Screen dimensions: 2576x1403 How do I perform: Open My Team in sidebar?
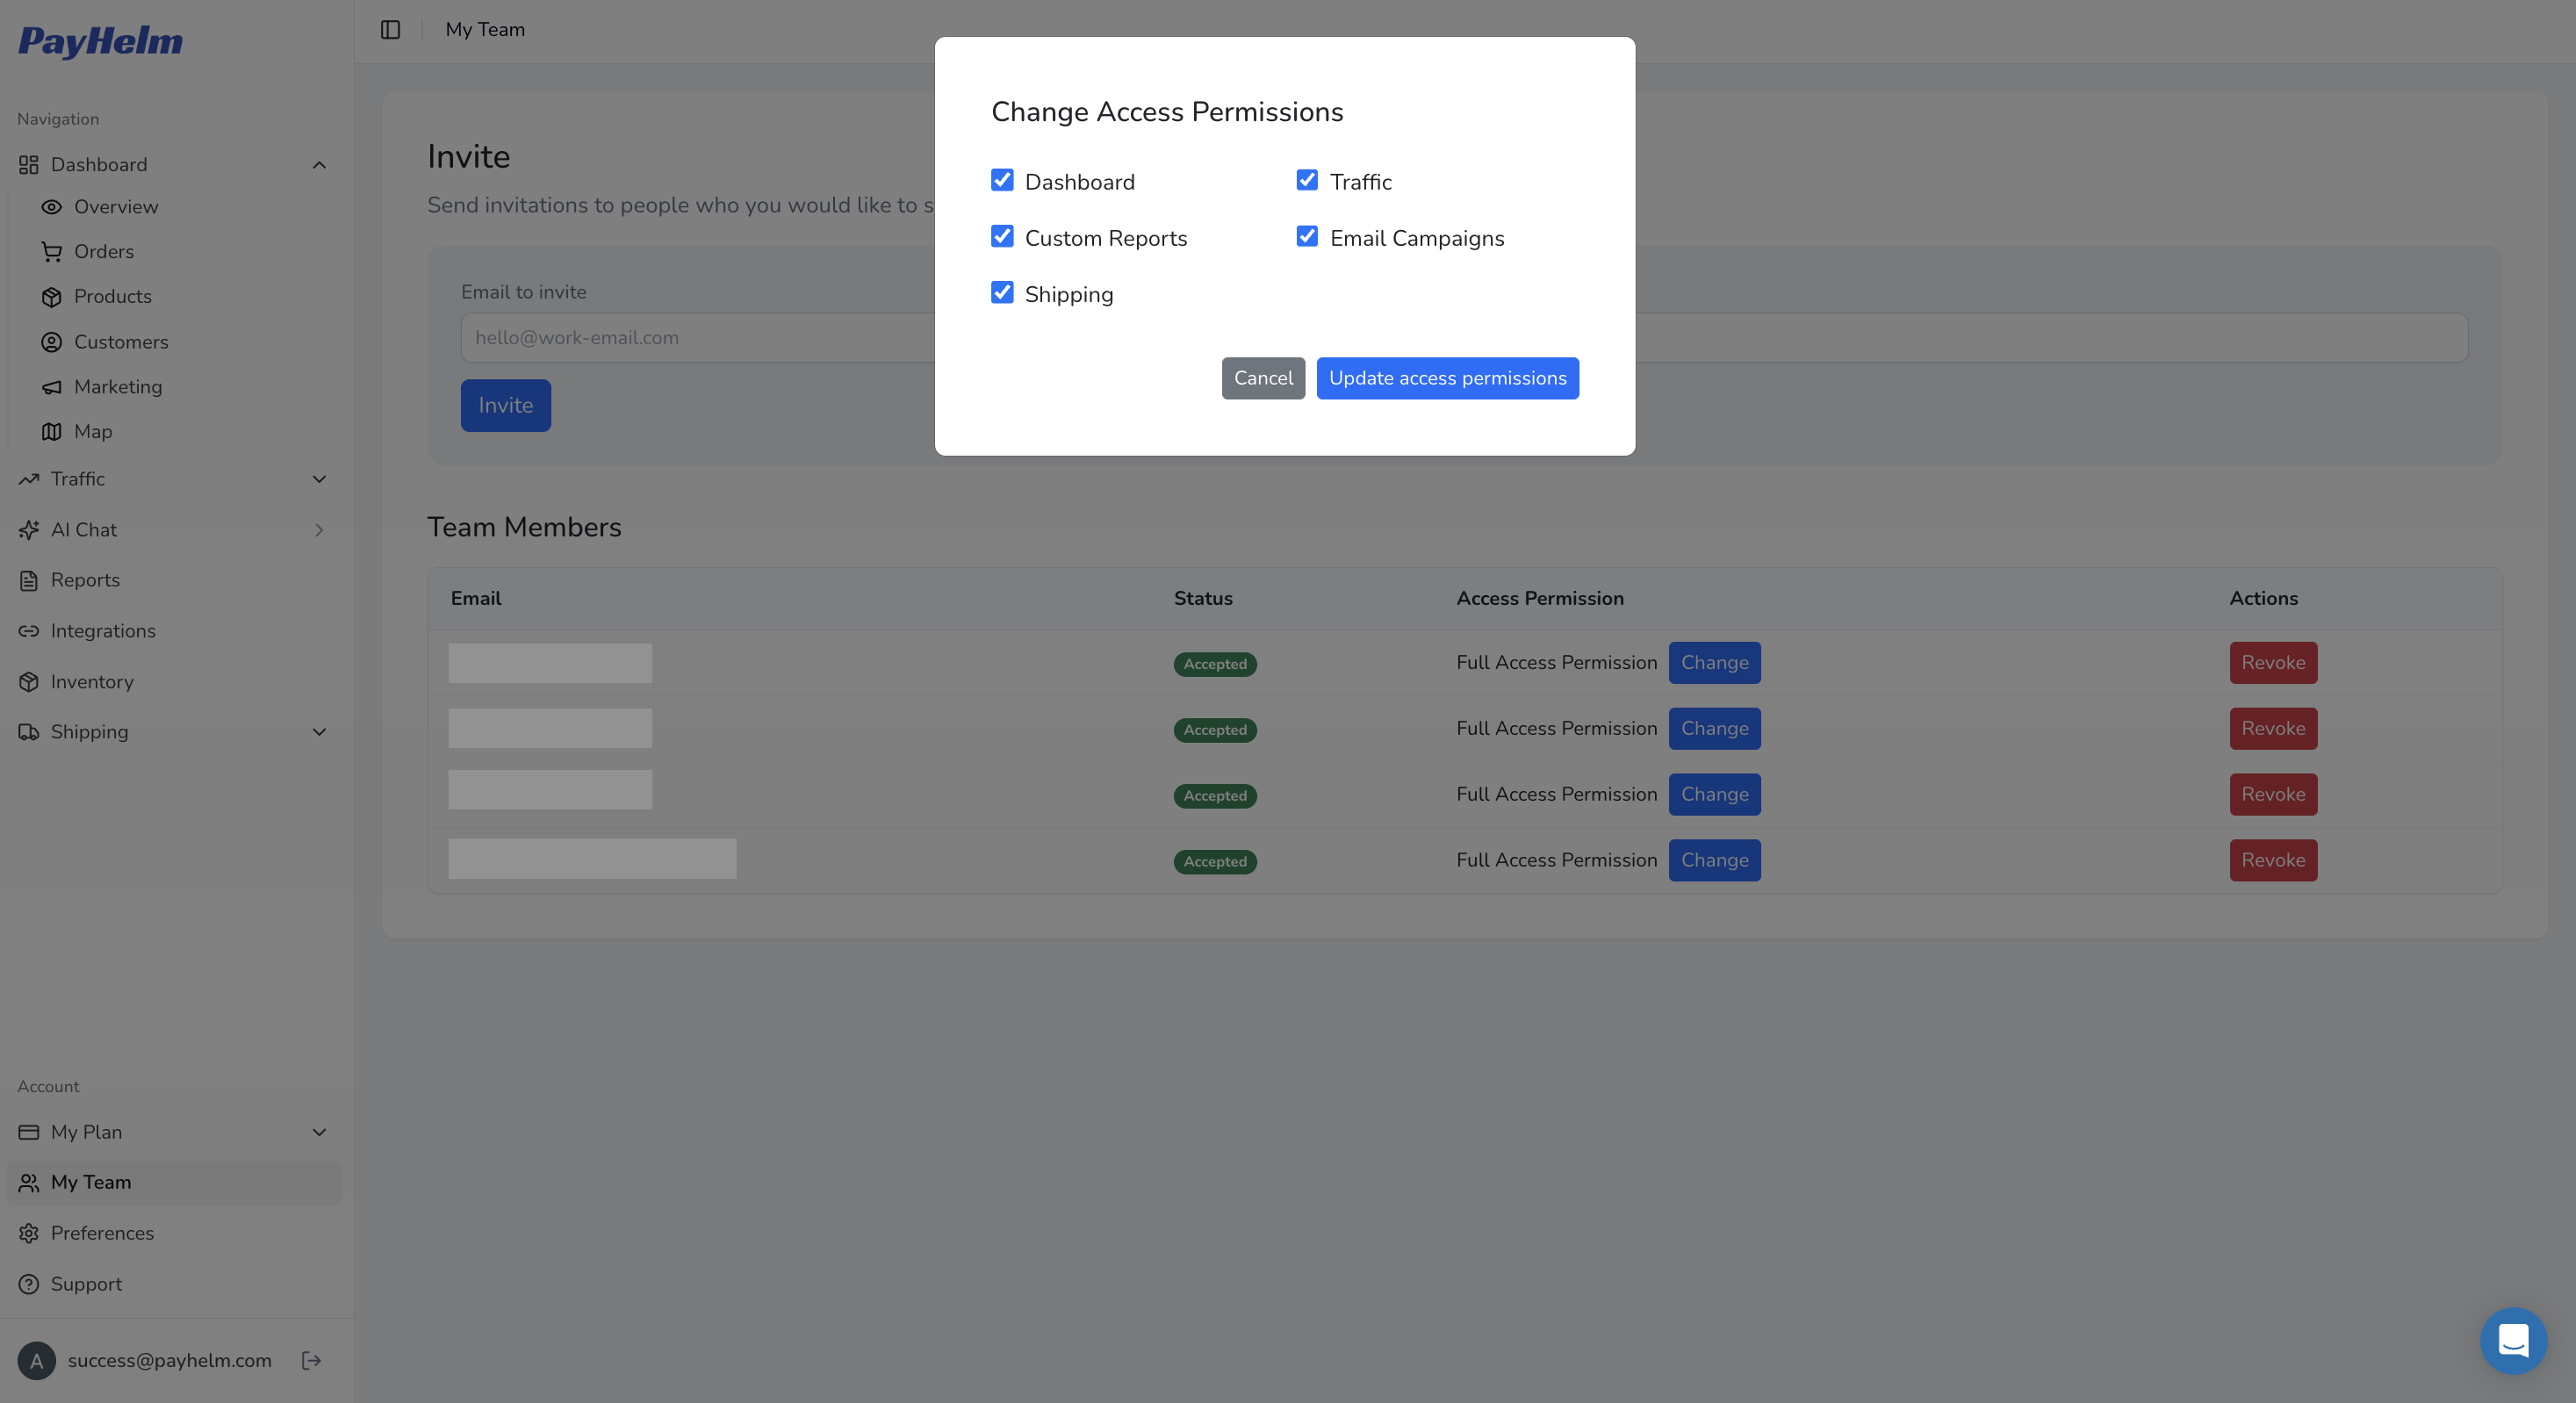tap(174, 1182)
